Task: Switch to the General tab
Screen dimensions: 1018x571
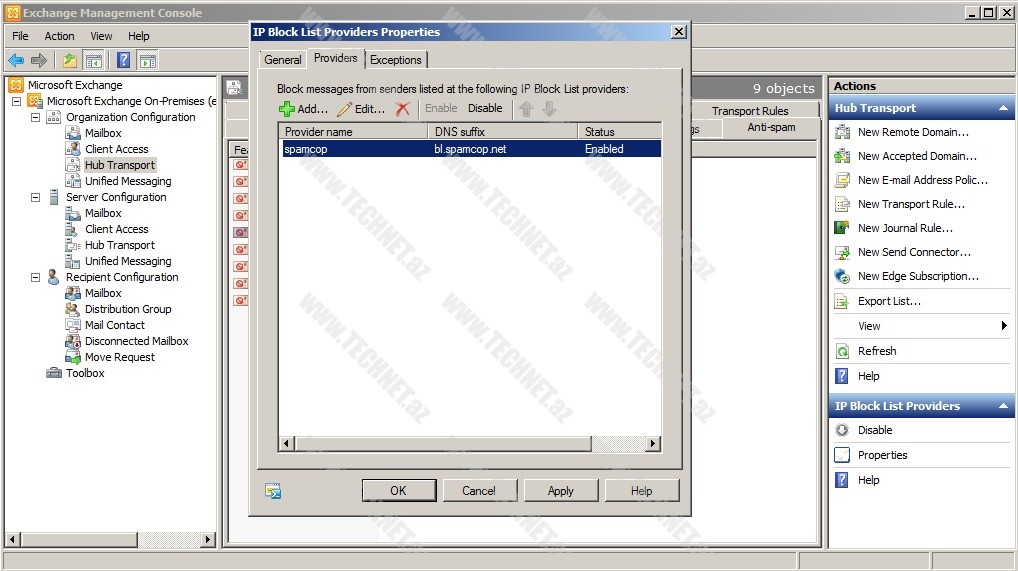Action: 283,60
